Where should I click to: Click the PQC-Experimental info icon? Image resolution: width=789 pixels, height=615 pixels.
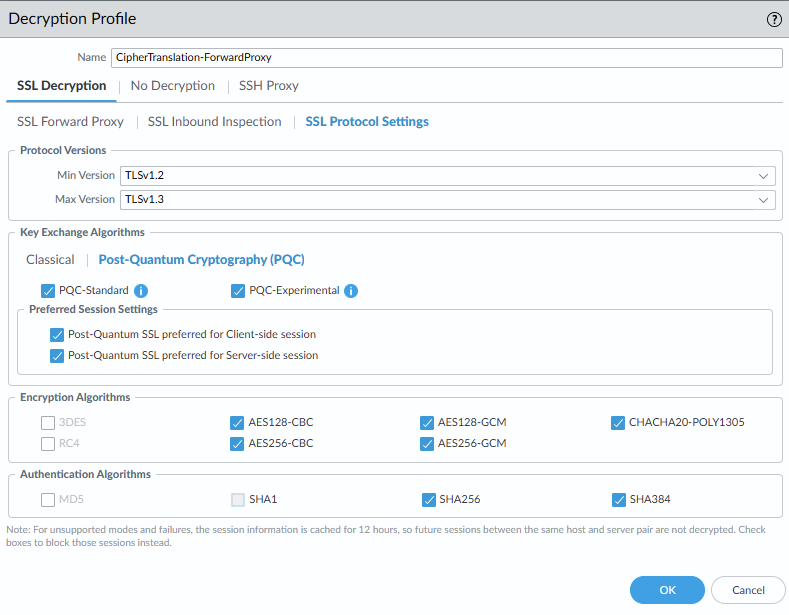tap(351, 291)
